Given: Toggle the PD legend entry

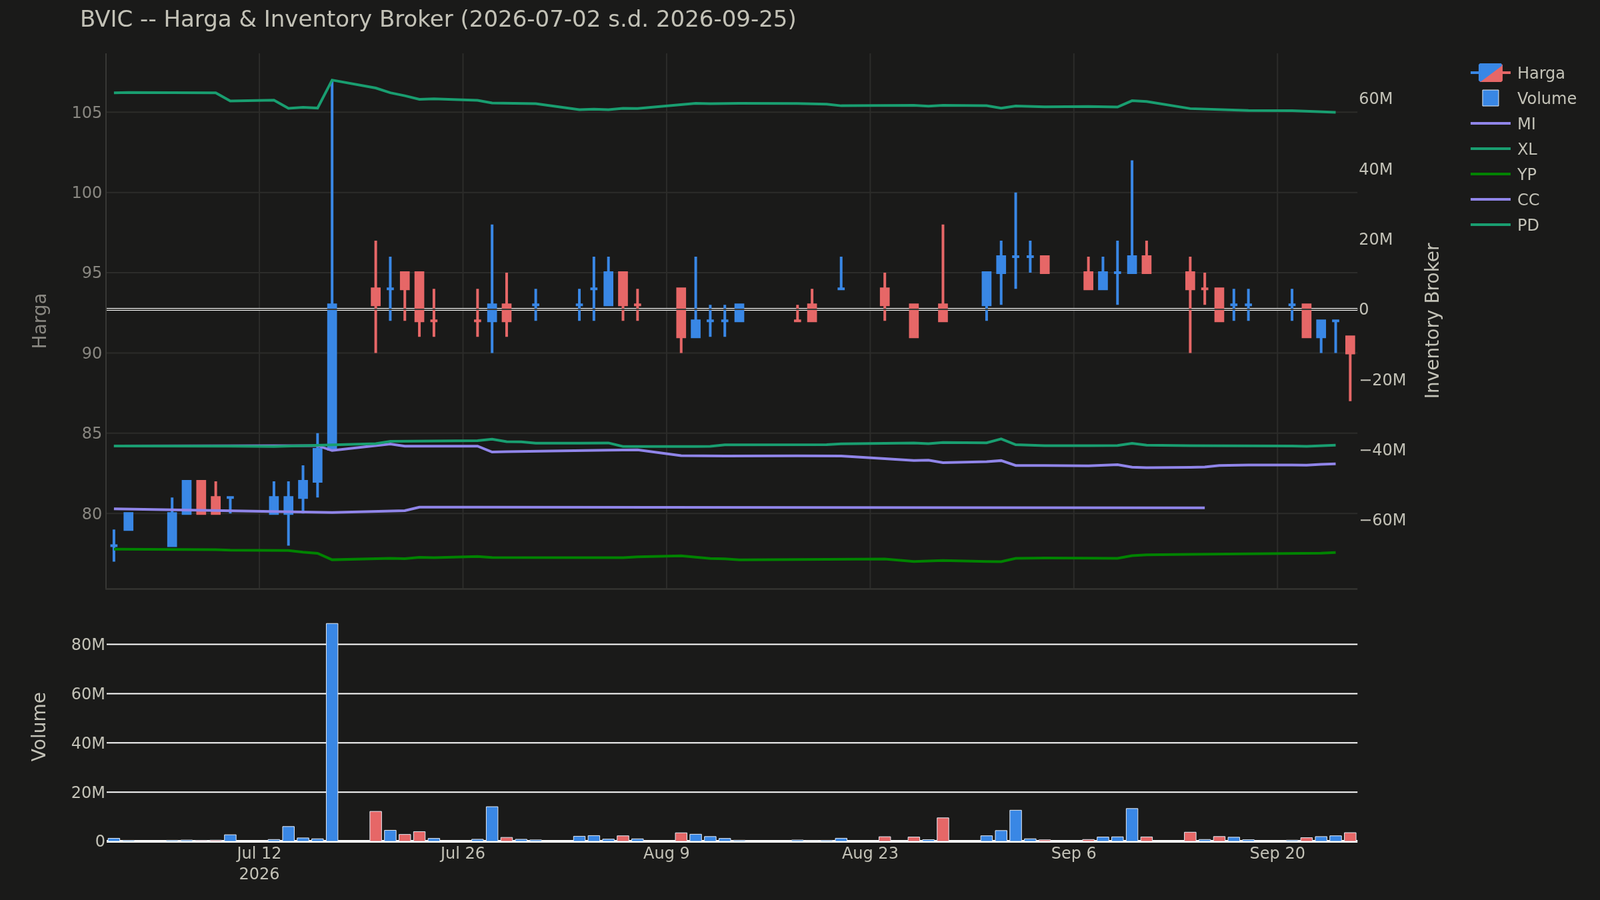Looking at the screenshot, I should [1505, 225].
